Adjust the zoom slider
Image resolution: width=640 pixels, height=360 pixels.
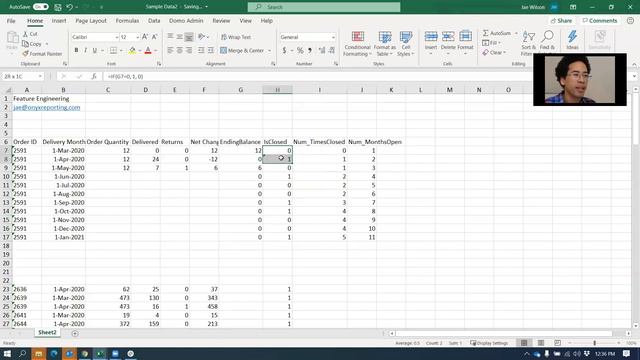(594, 343)
